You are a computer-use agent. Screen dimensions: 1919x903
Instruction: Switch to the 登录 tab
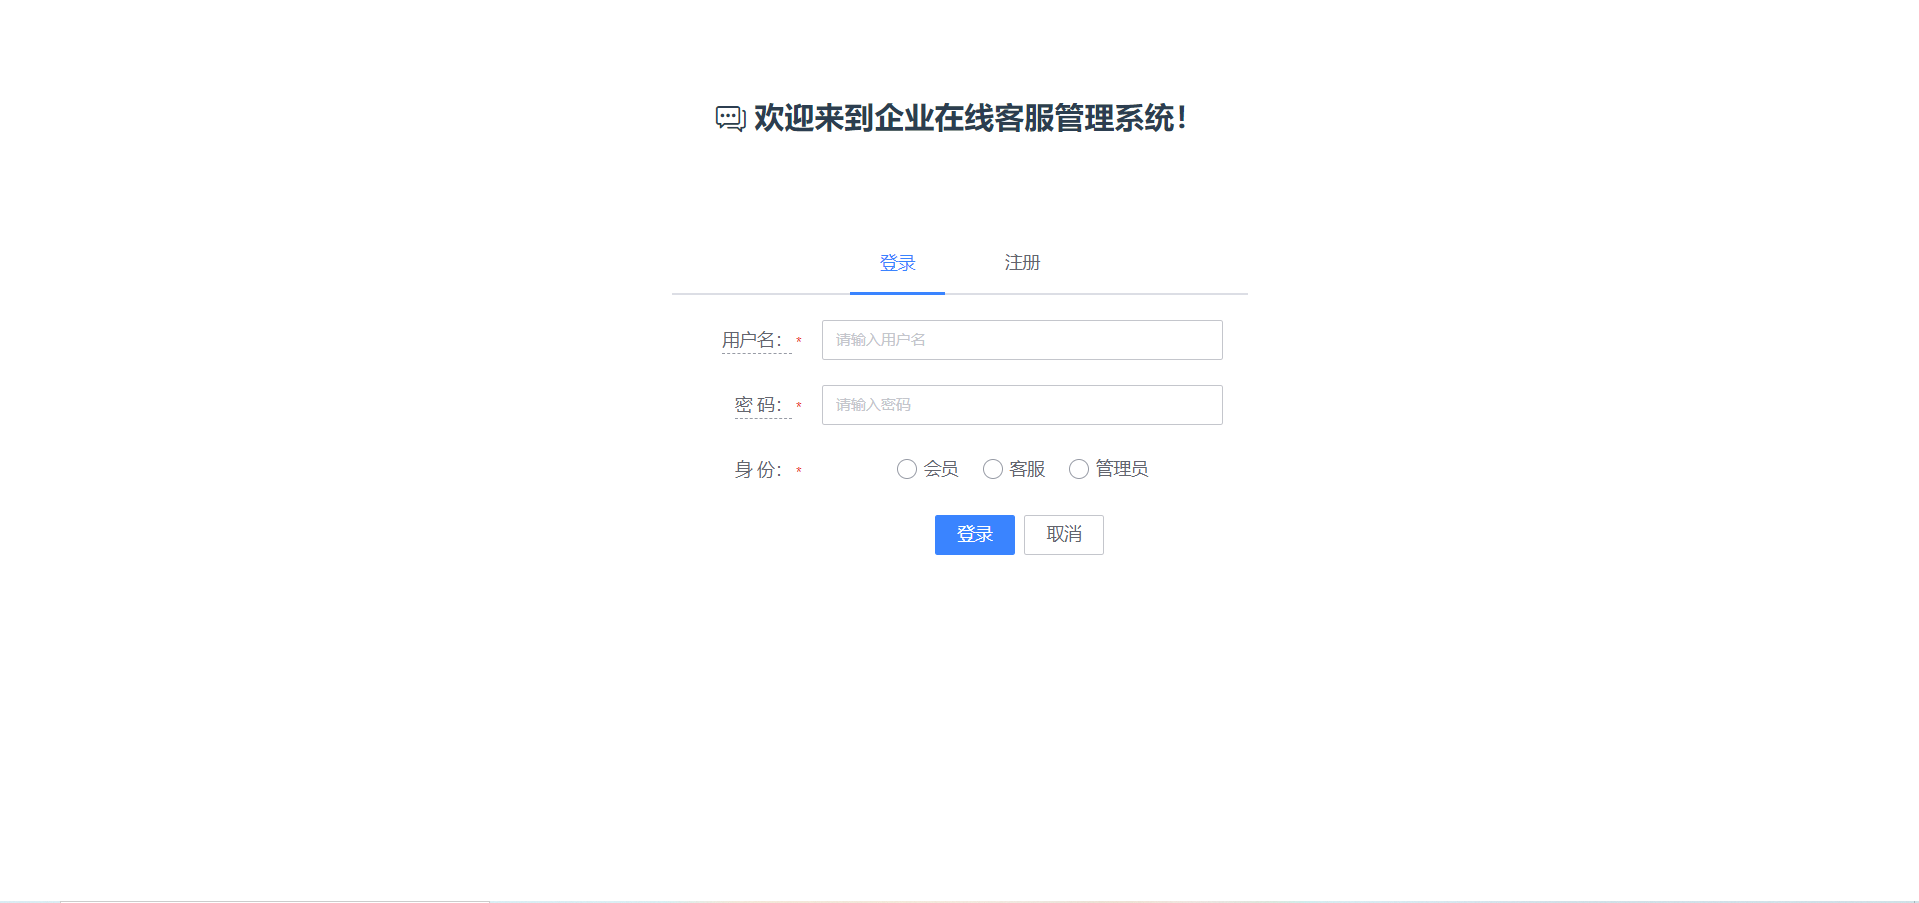pyautogui.click(x=897, y=263)
